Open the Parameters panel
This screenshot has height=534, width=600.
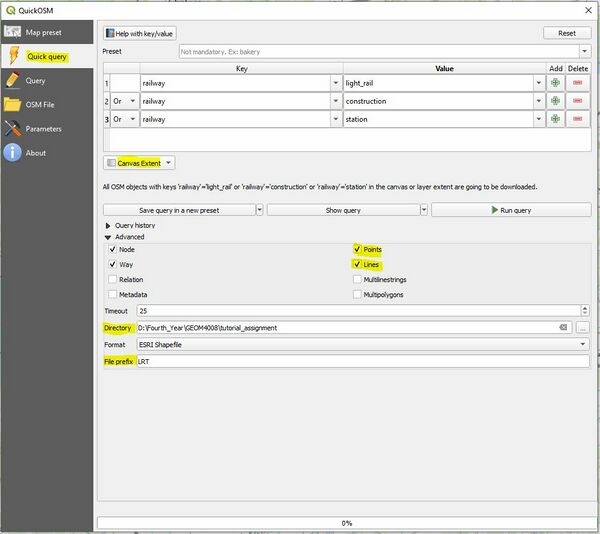(44, 129)
